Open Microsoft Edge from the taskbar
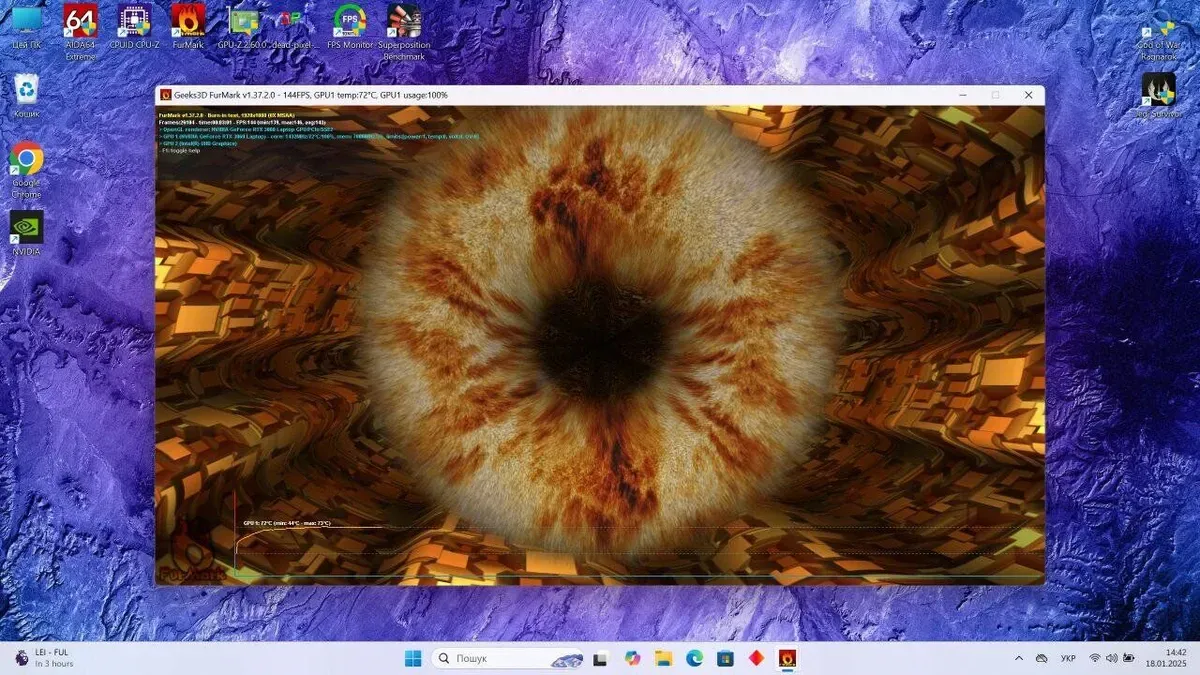 694,658
